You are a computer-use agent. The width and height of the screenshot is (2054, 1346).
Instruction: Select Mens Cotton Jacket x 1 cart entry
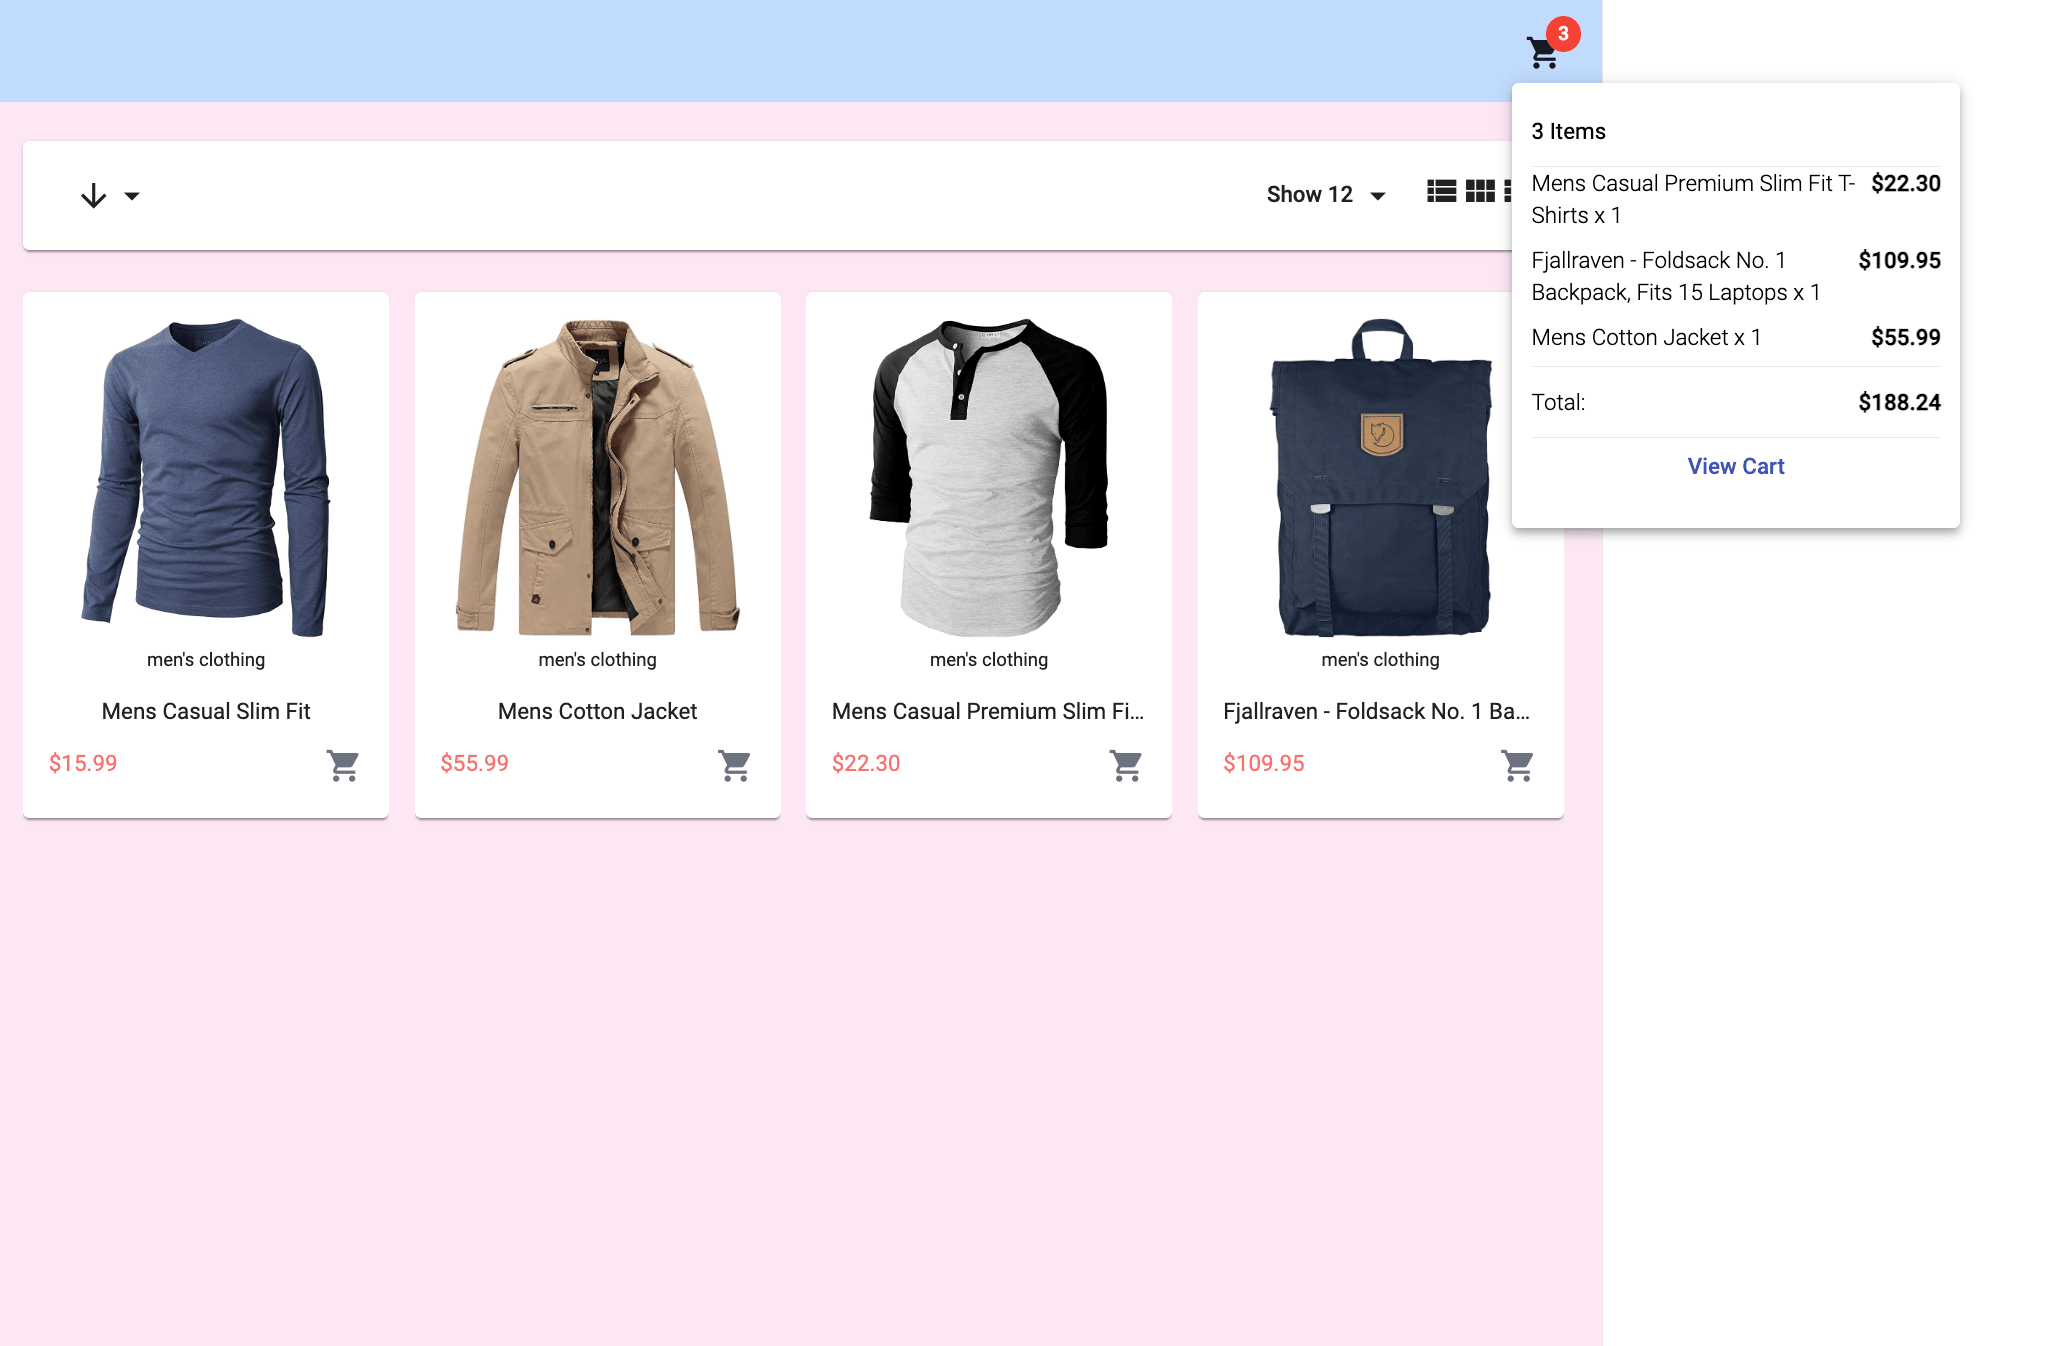(1646, 338)
